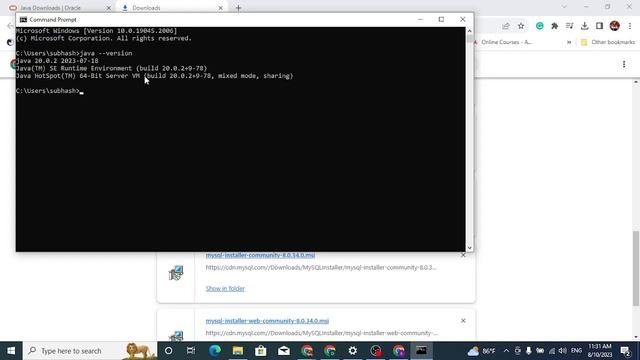This screenshot has height=360, width=640.
Task: Close the Command Prompt window
Action: pos(462,19)
